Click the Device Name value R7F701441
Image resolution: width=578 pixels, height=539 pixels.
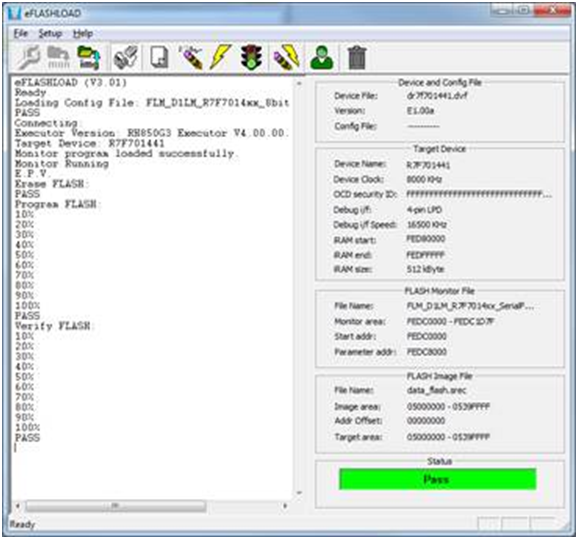(428, 165)
